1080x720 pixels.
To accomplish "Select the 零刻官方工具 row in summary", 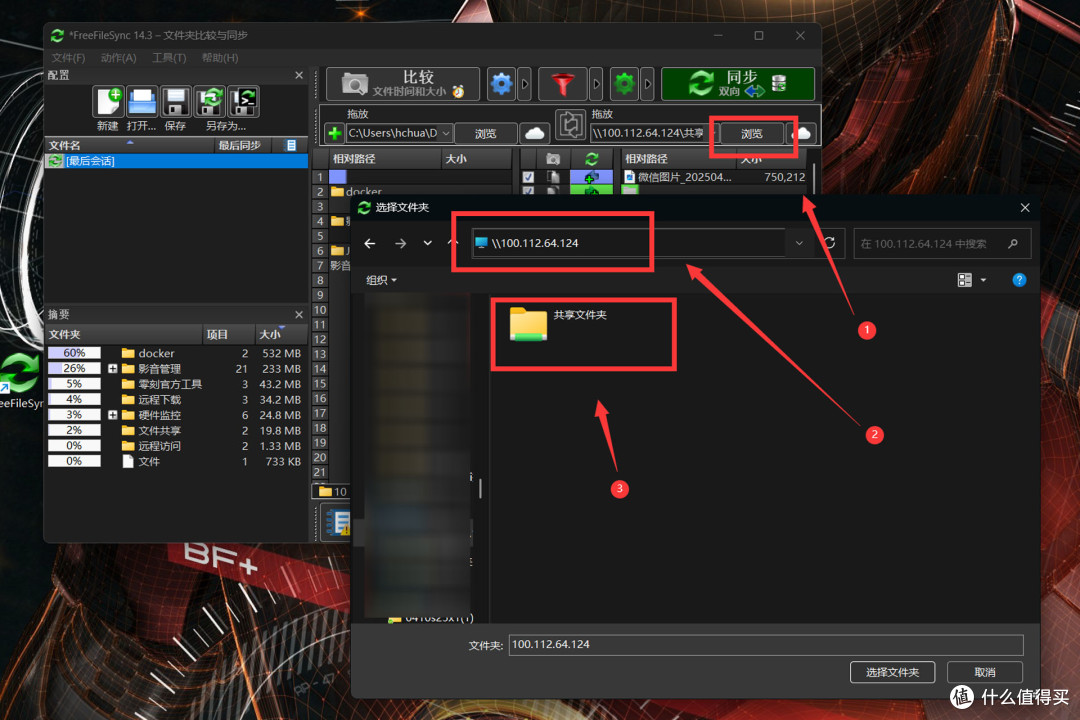I will (x=176, y=384).
